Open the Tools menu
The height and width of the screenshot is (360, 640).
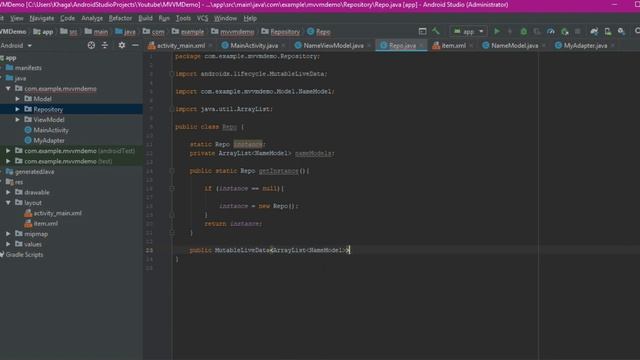[x=183, y=18]
